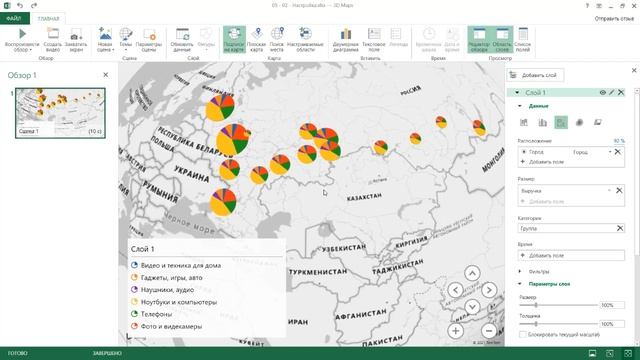The image size is (640, 360).
Task: Open Поиск места location search
Action: click(x=277, y=40)
